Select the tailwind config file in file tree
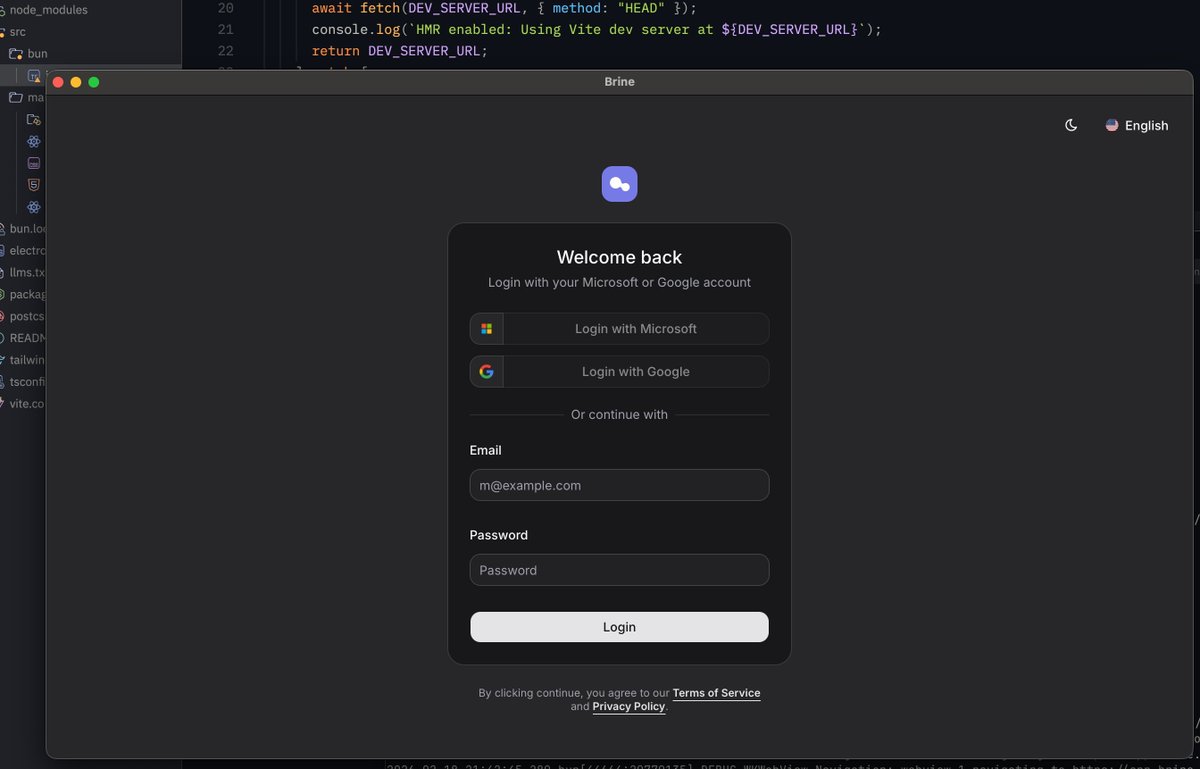The width and height of the screenshot is (1200, 769). (23, 360)
